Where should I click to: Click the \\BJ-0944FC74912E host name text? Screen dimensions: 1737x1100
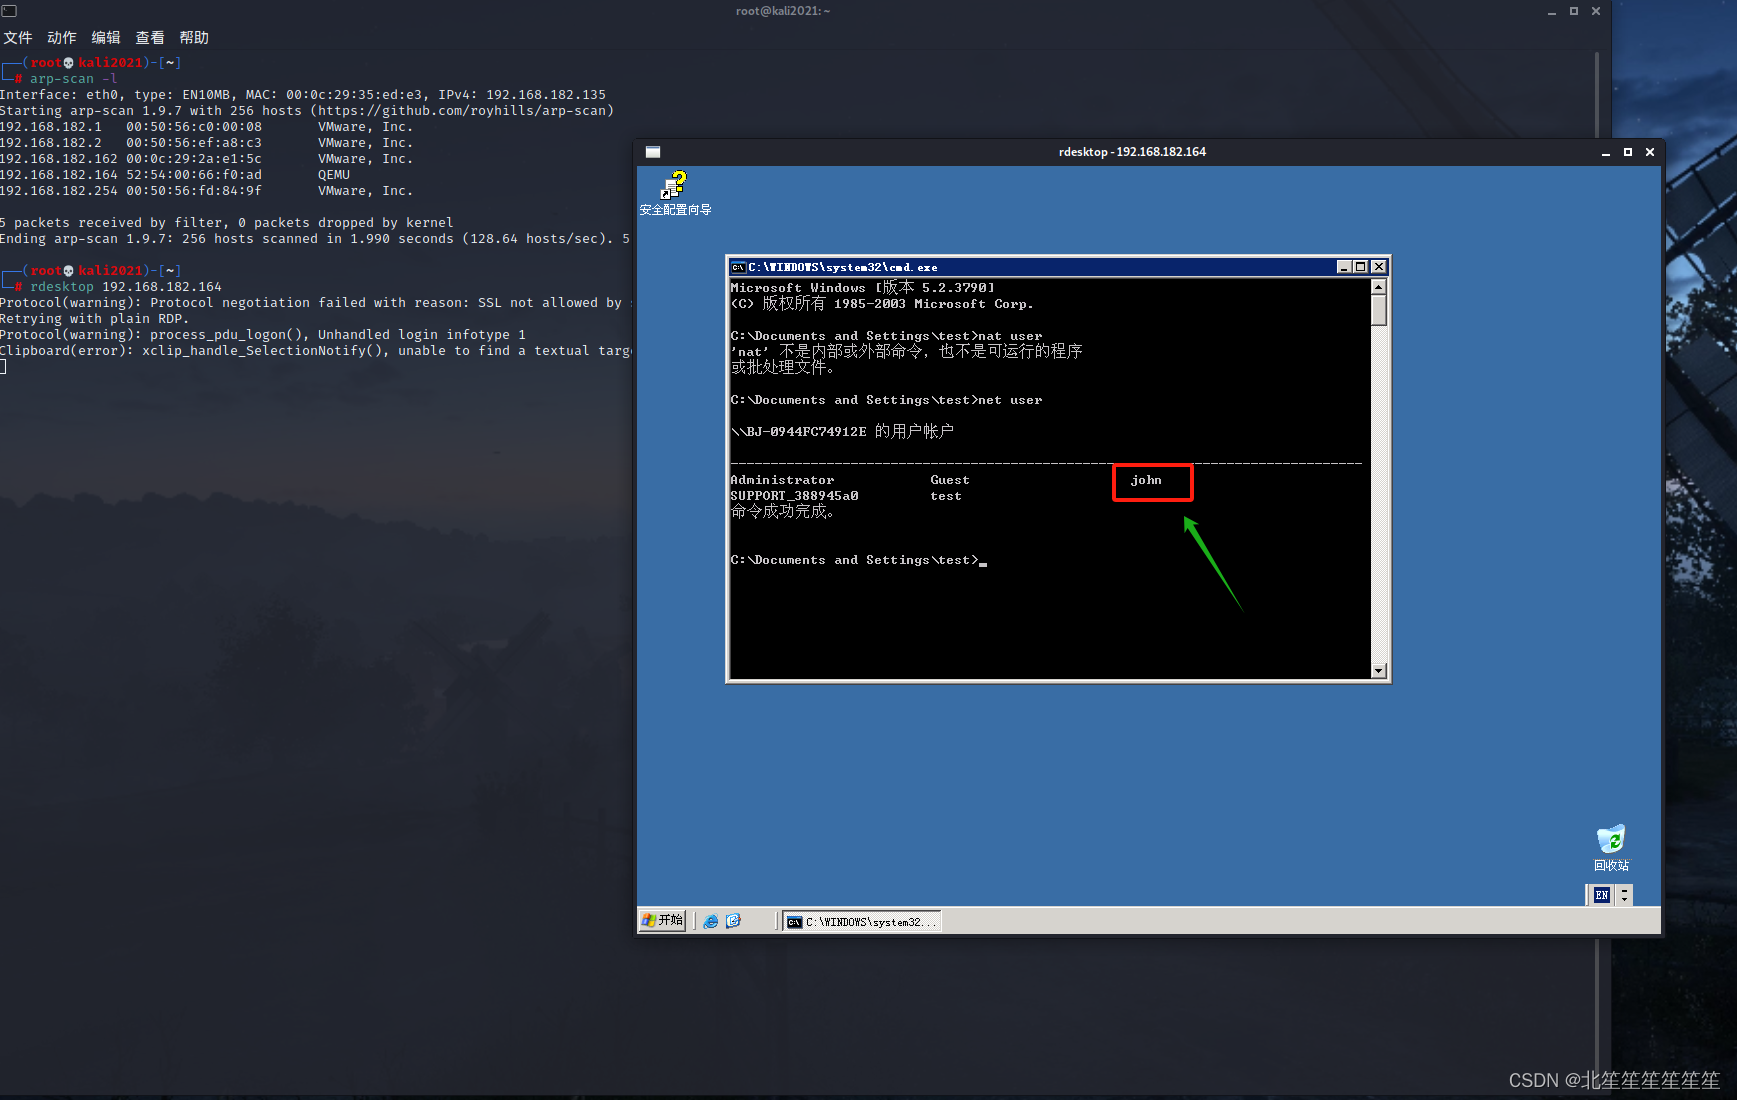click(x=798, y=432)
